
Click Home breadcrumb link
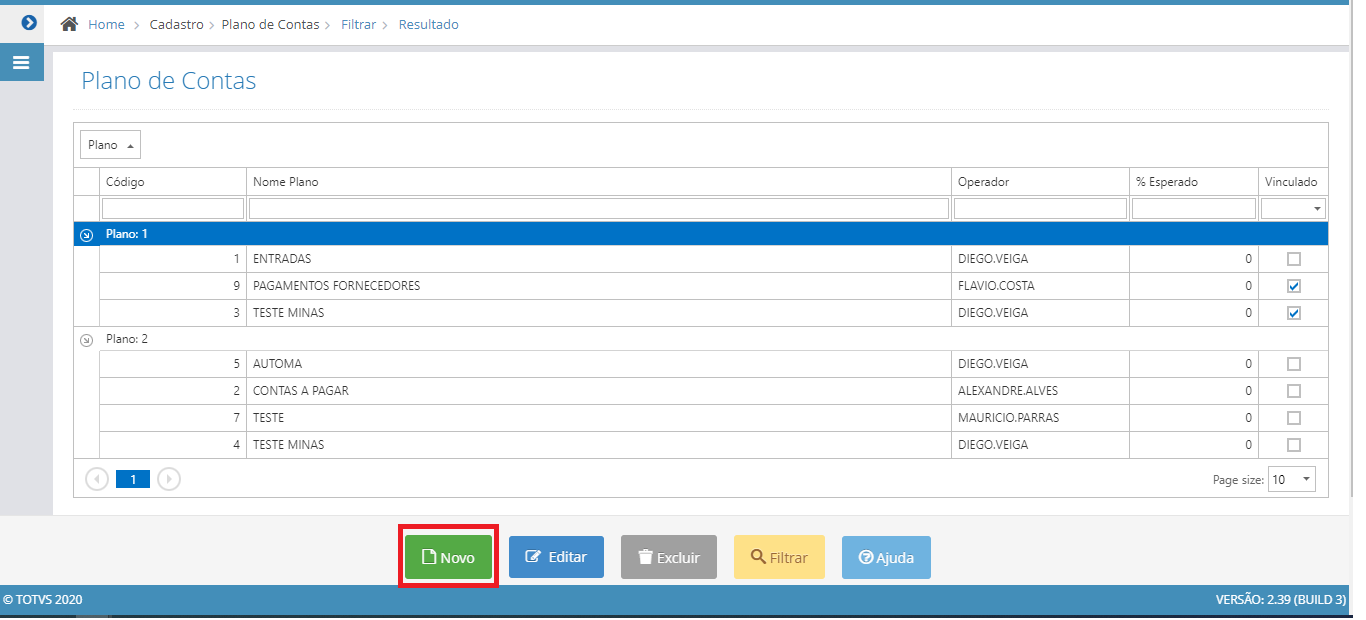106,24
